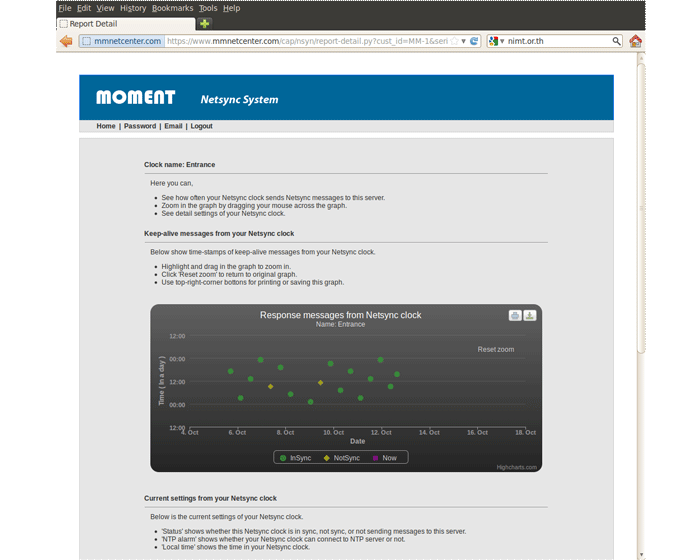The height and width of the screenshot is (560, 700).
Task: Toggle InSync series in chart legend
Action: point(295,458)
